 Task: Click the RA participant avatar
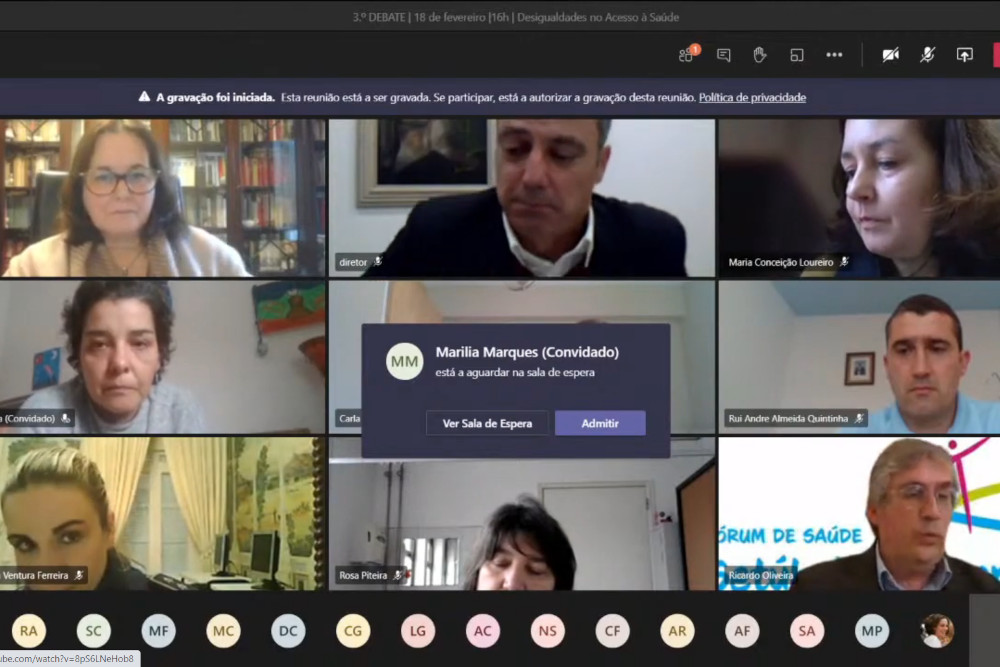[28, 631]
